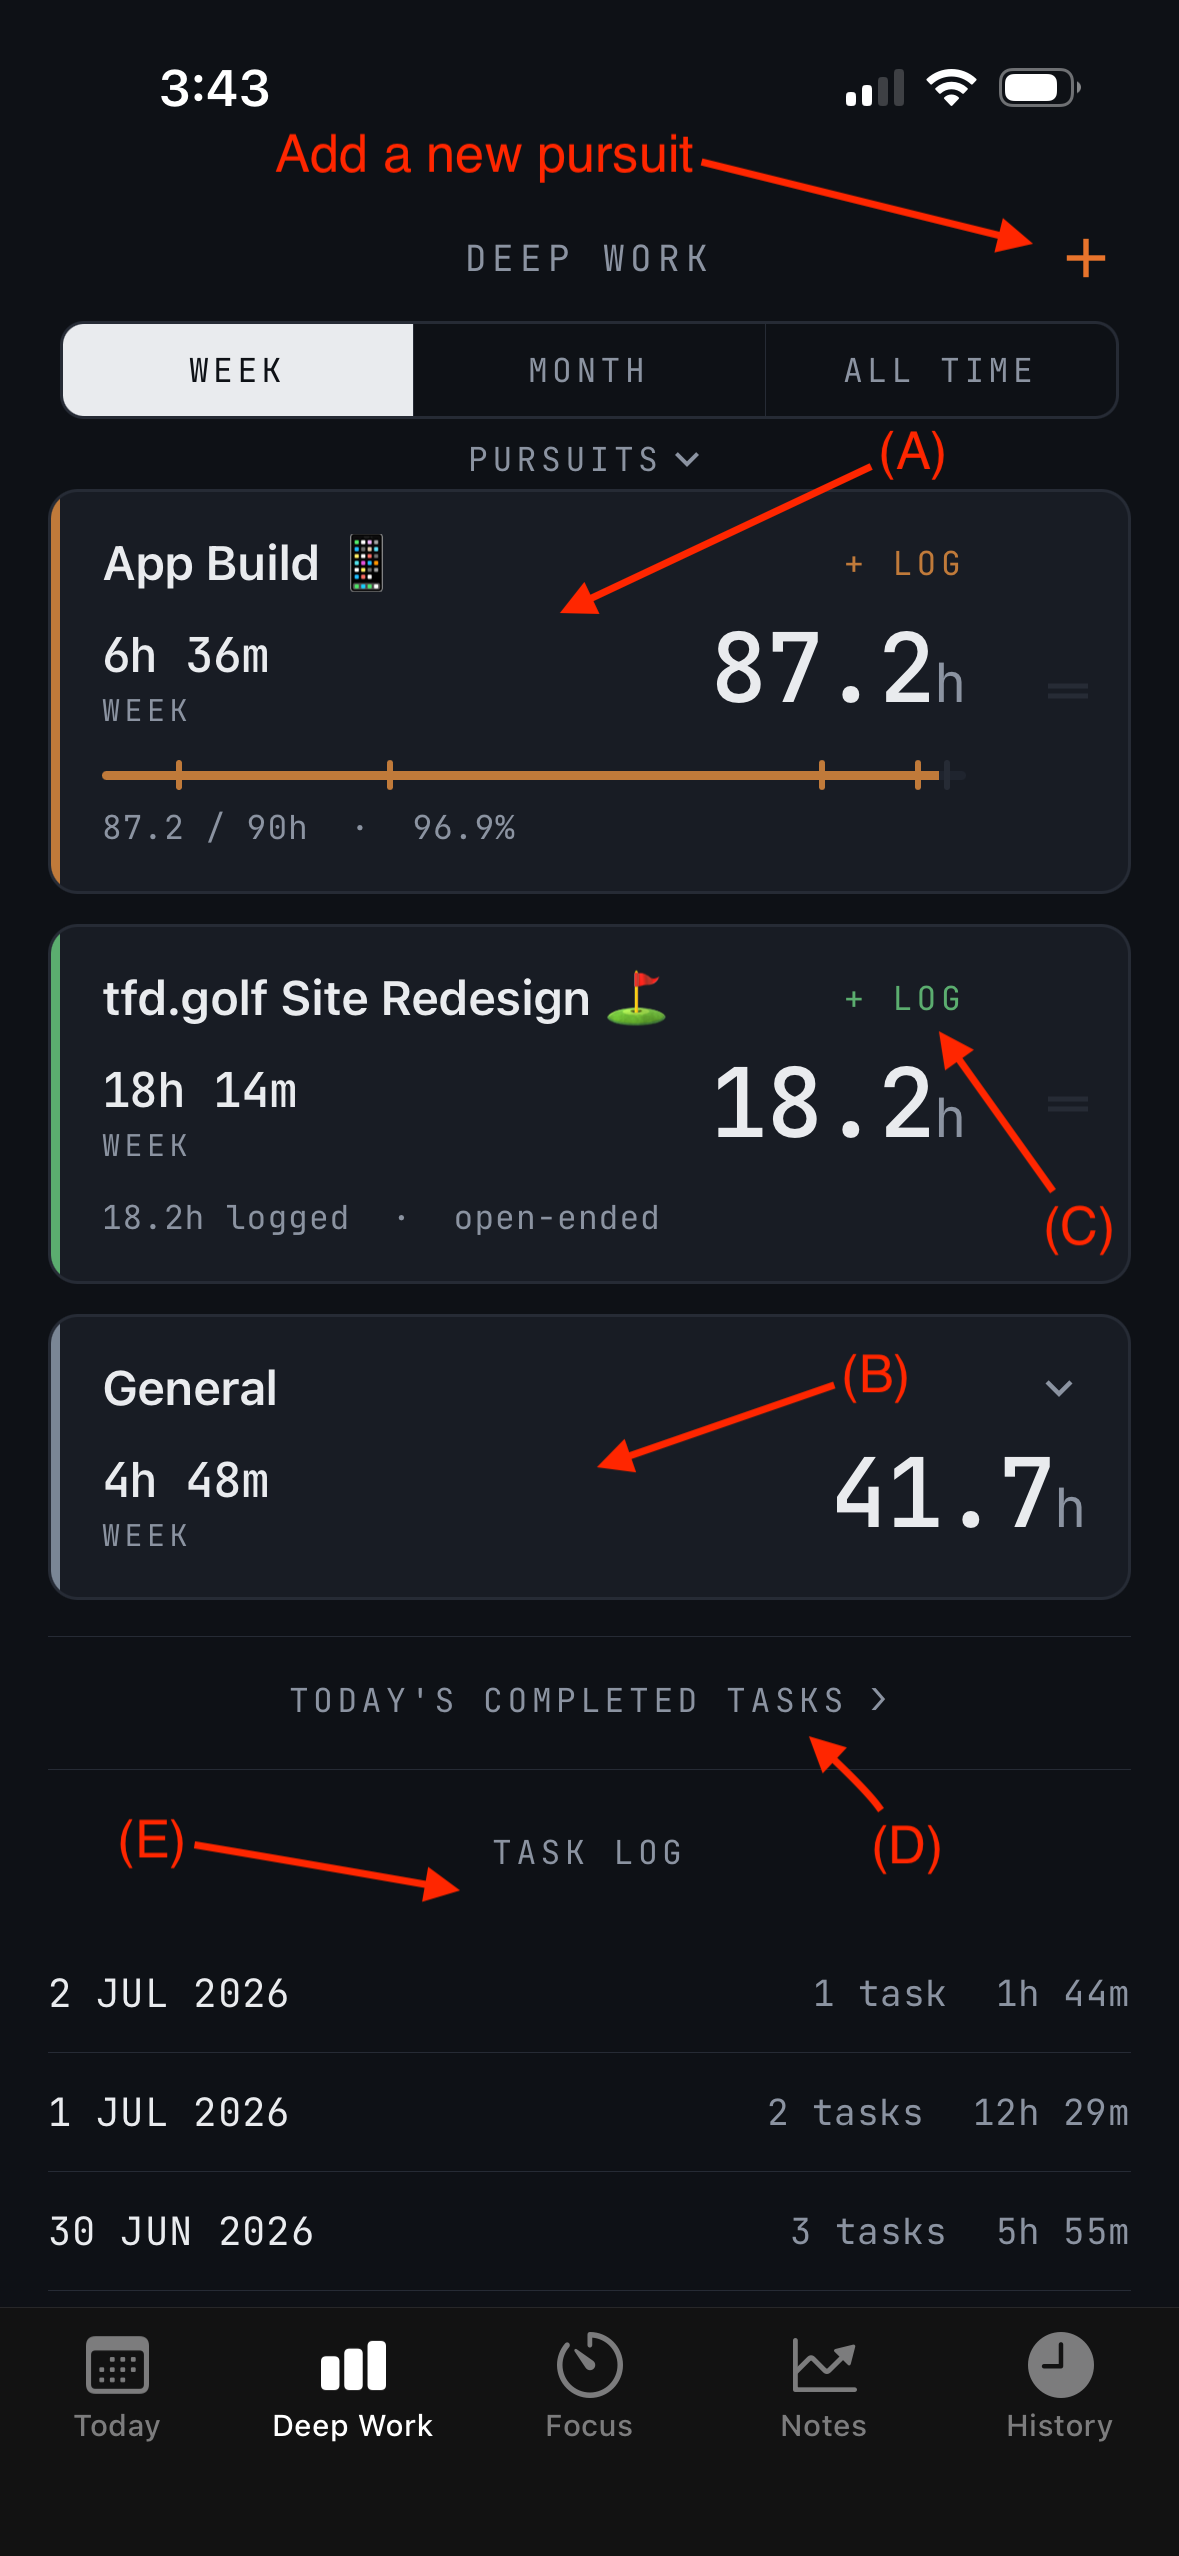Screen dimensions: 1179x2556
Task: Tap the cellular signal icon
Action: coord(875,88)
